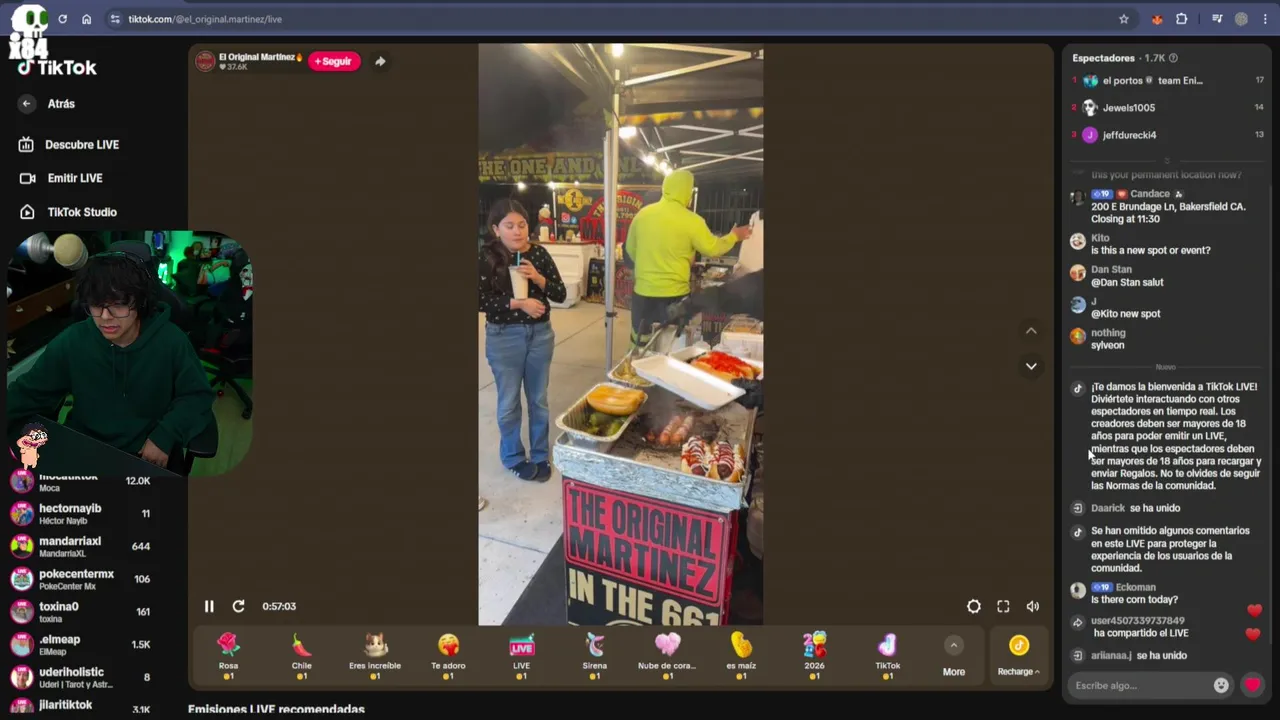Send the Sirena gift
This screenshot has height=720, width=1280.
click(594, 656)
